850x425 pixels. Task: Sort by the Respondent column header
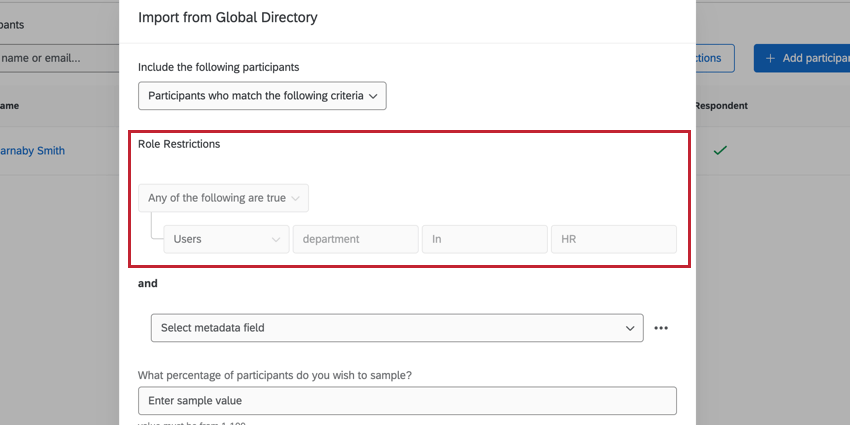click(721, 105)
